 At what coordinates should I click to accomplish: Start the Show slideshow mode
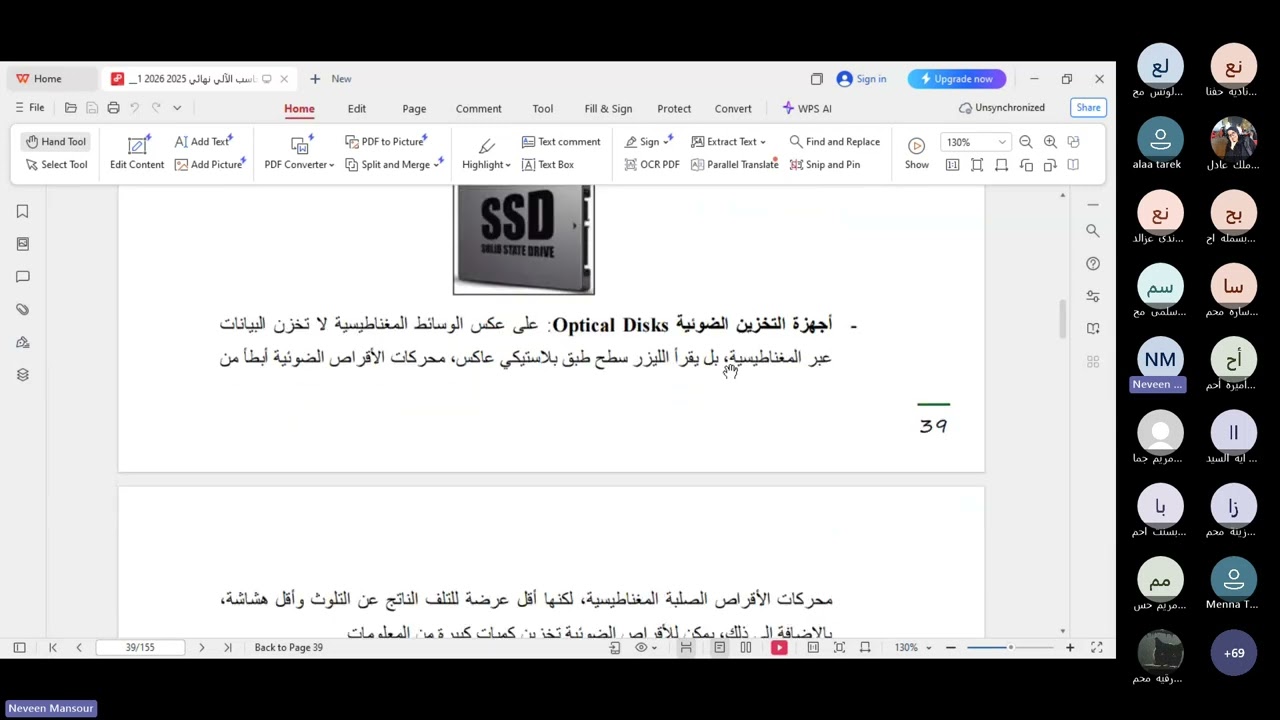pos(916,153)
